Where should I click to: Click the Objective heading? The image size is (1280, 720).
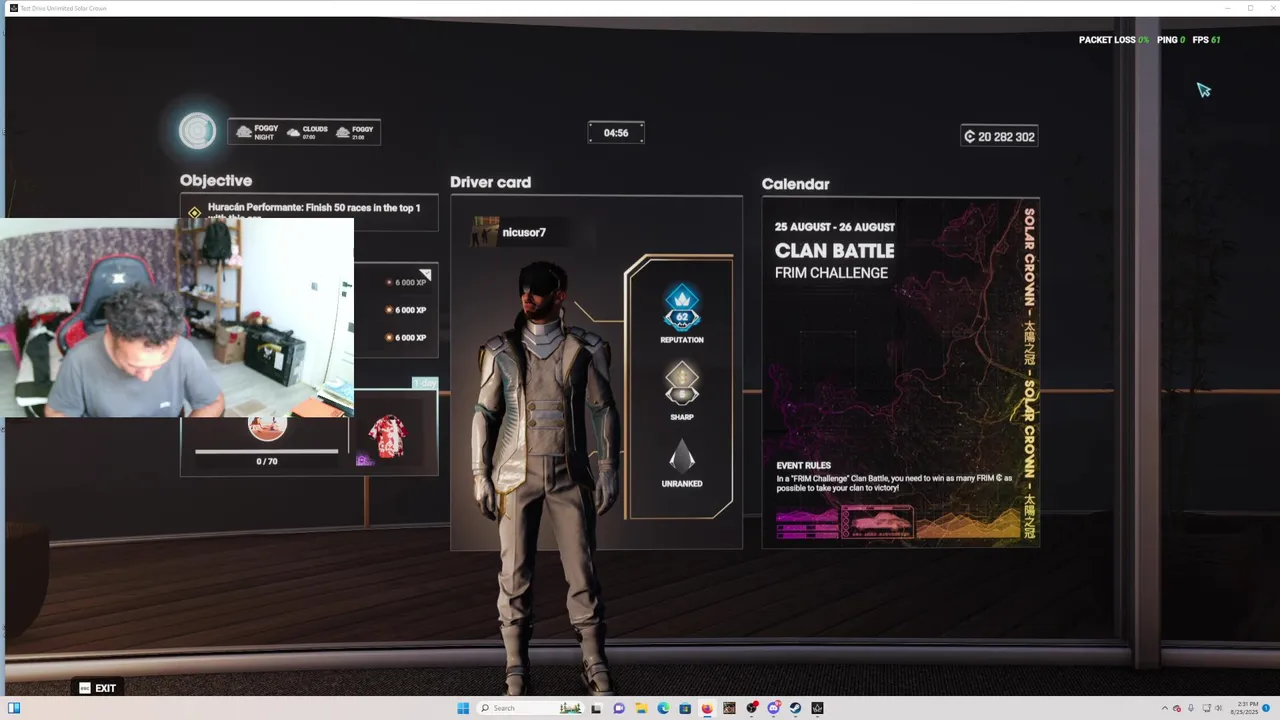[x=216, y=181]
